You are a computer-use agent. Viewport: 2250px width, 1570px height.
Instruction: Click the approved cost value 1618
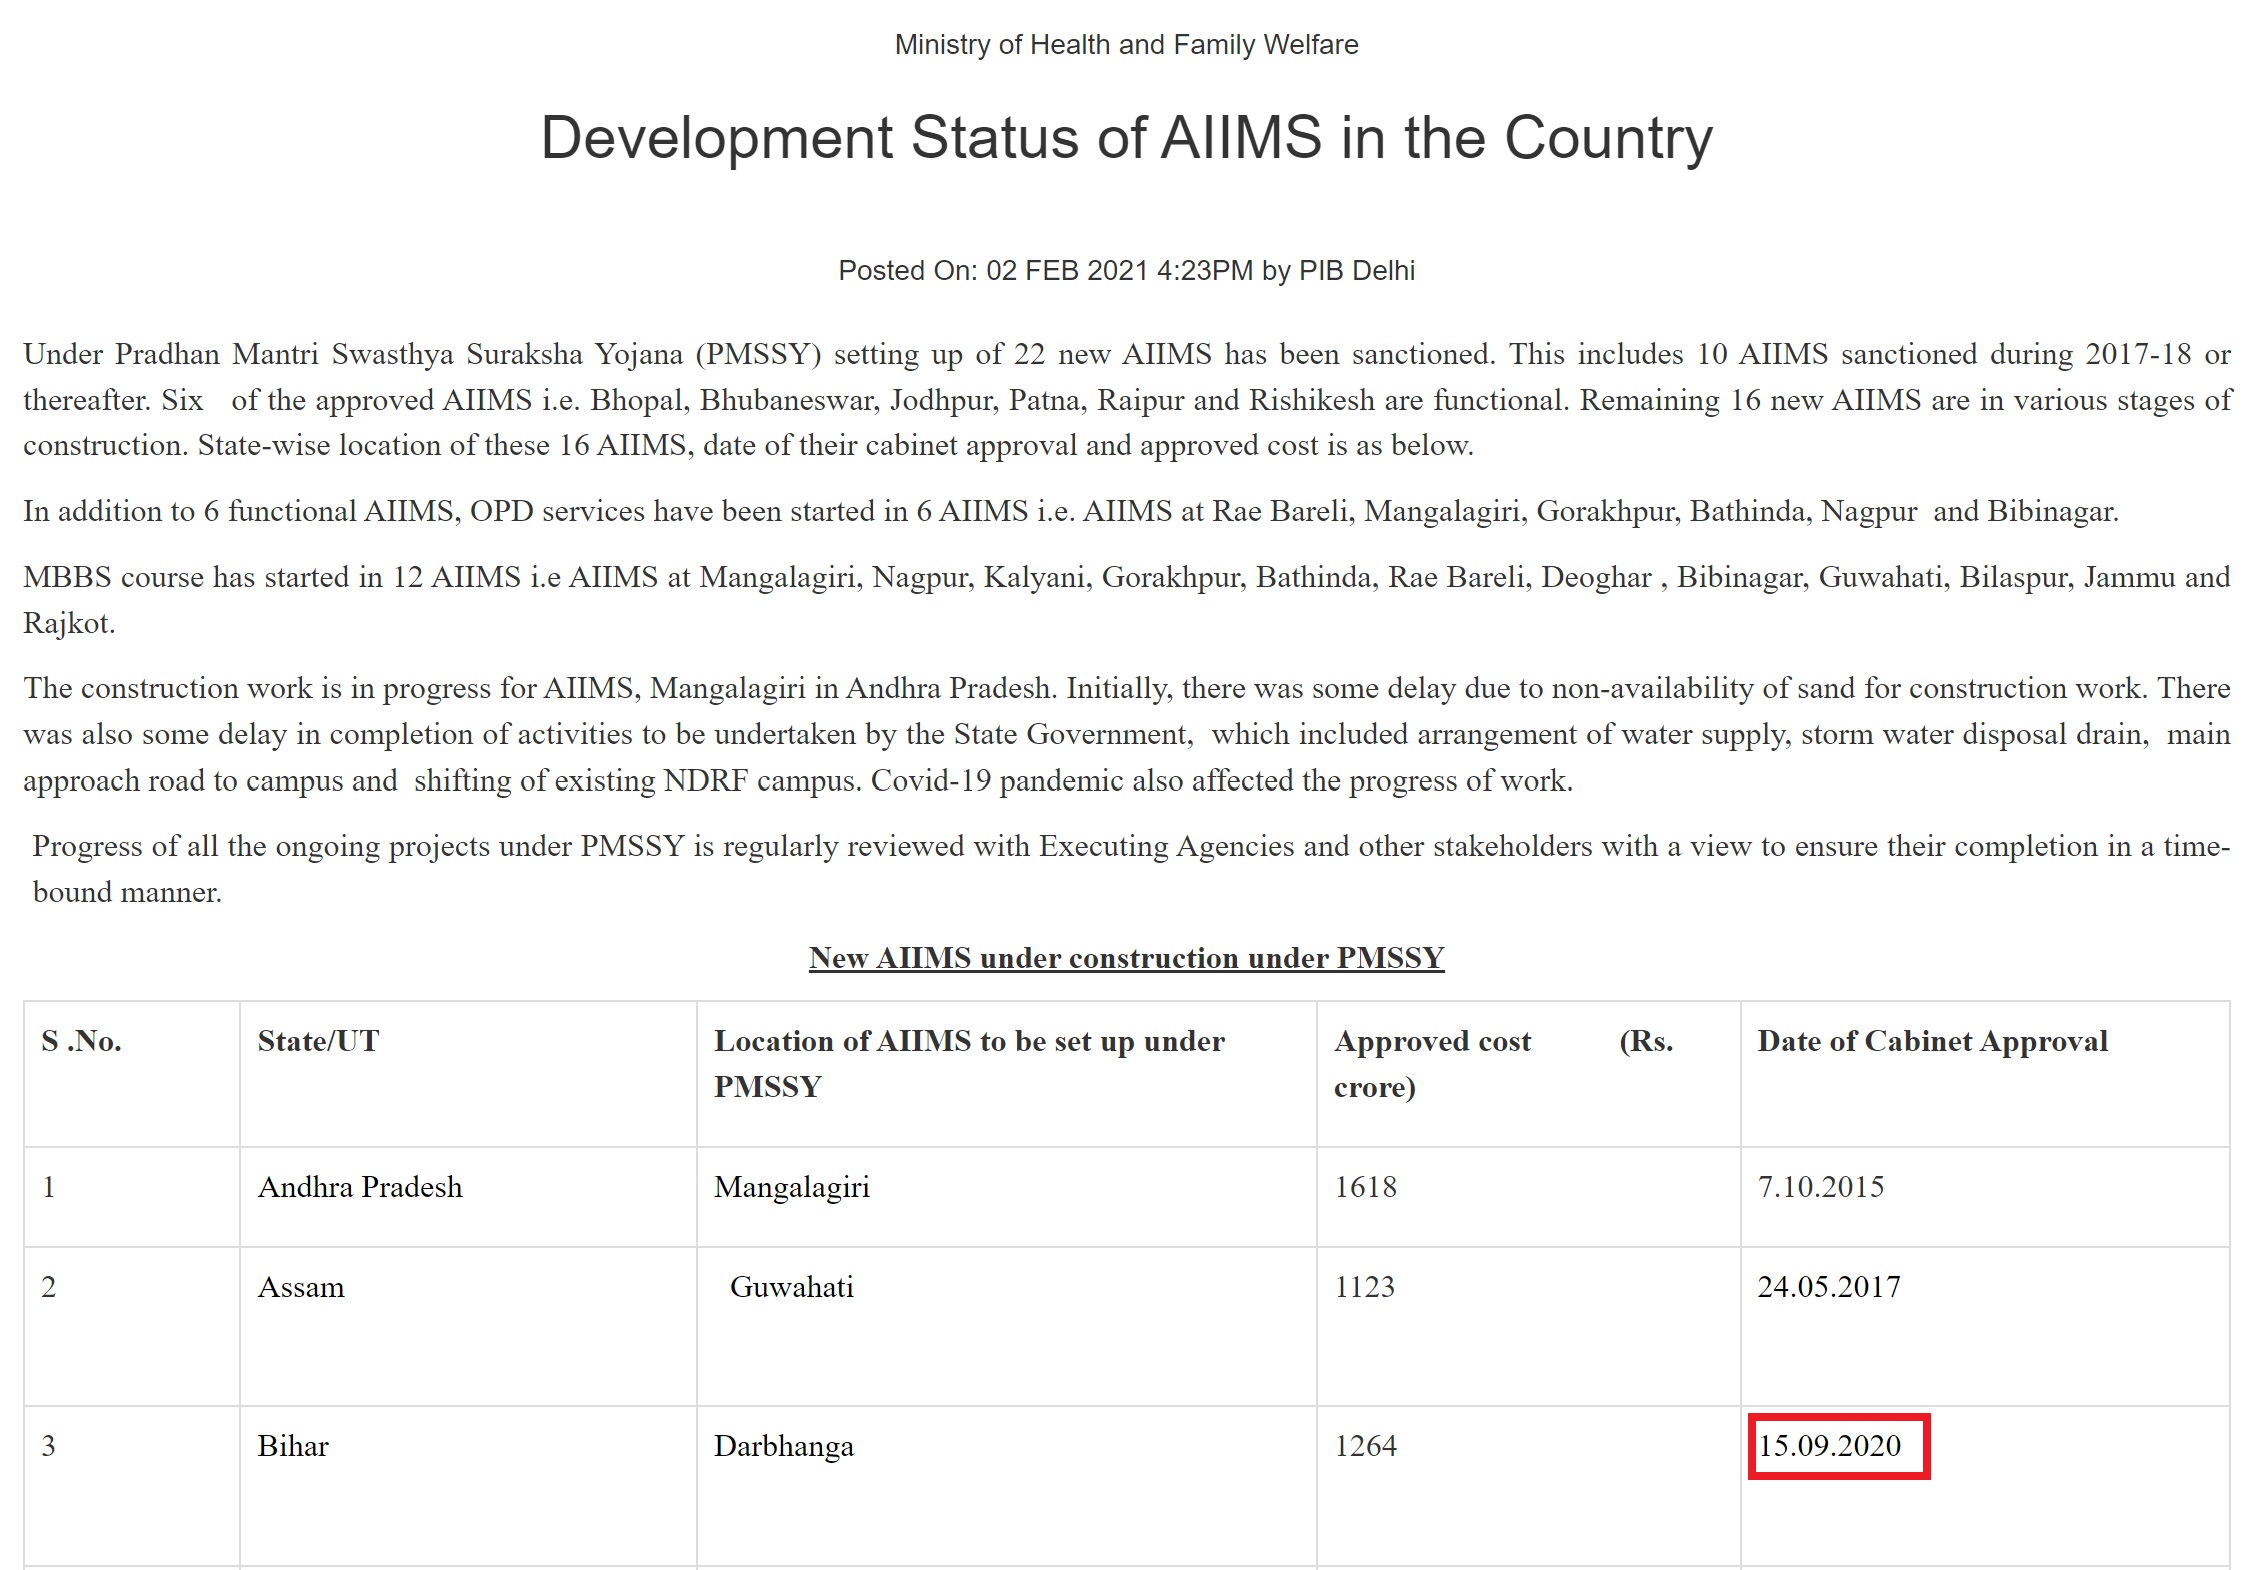[1365, 1187]
